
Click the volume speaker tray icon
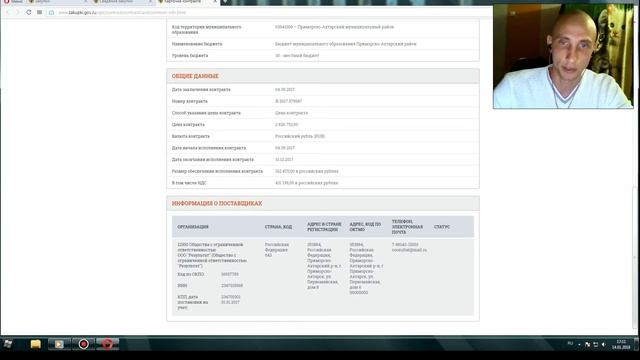604,344
